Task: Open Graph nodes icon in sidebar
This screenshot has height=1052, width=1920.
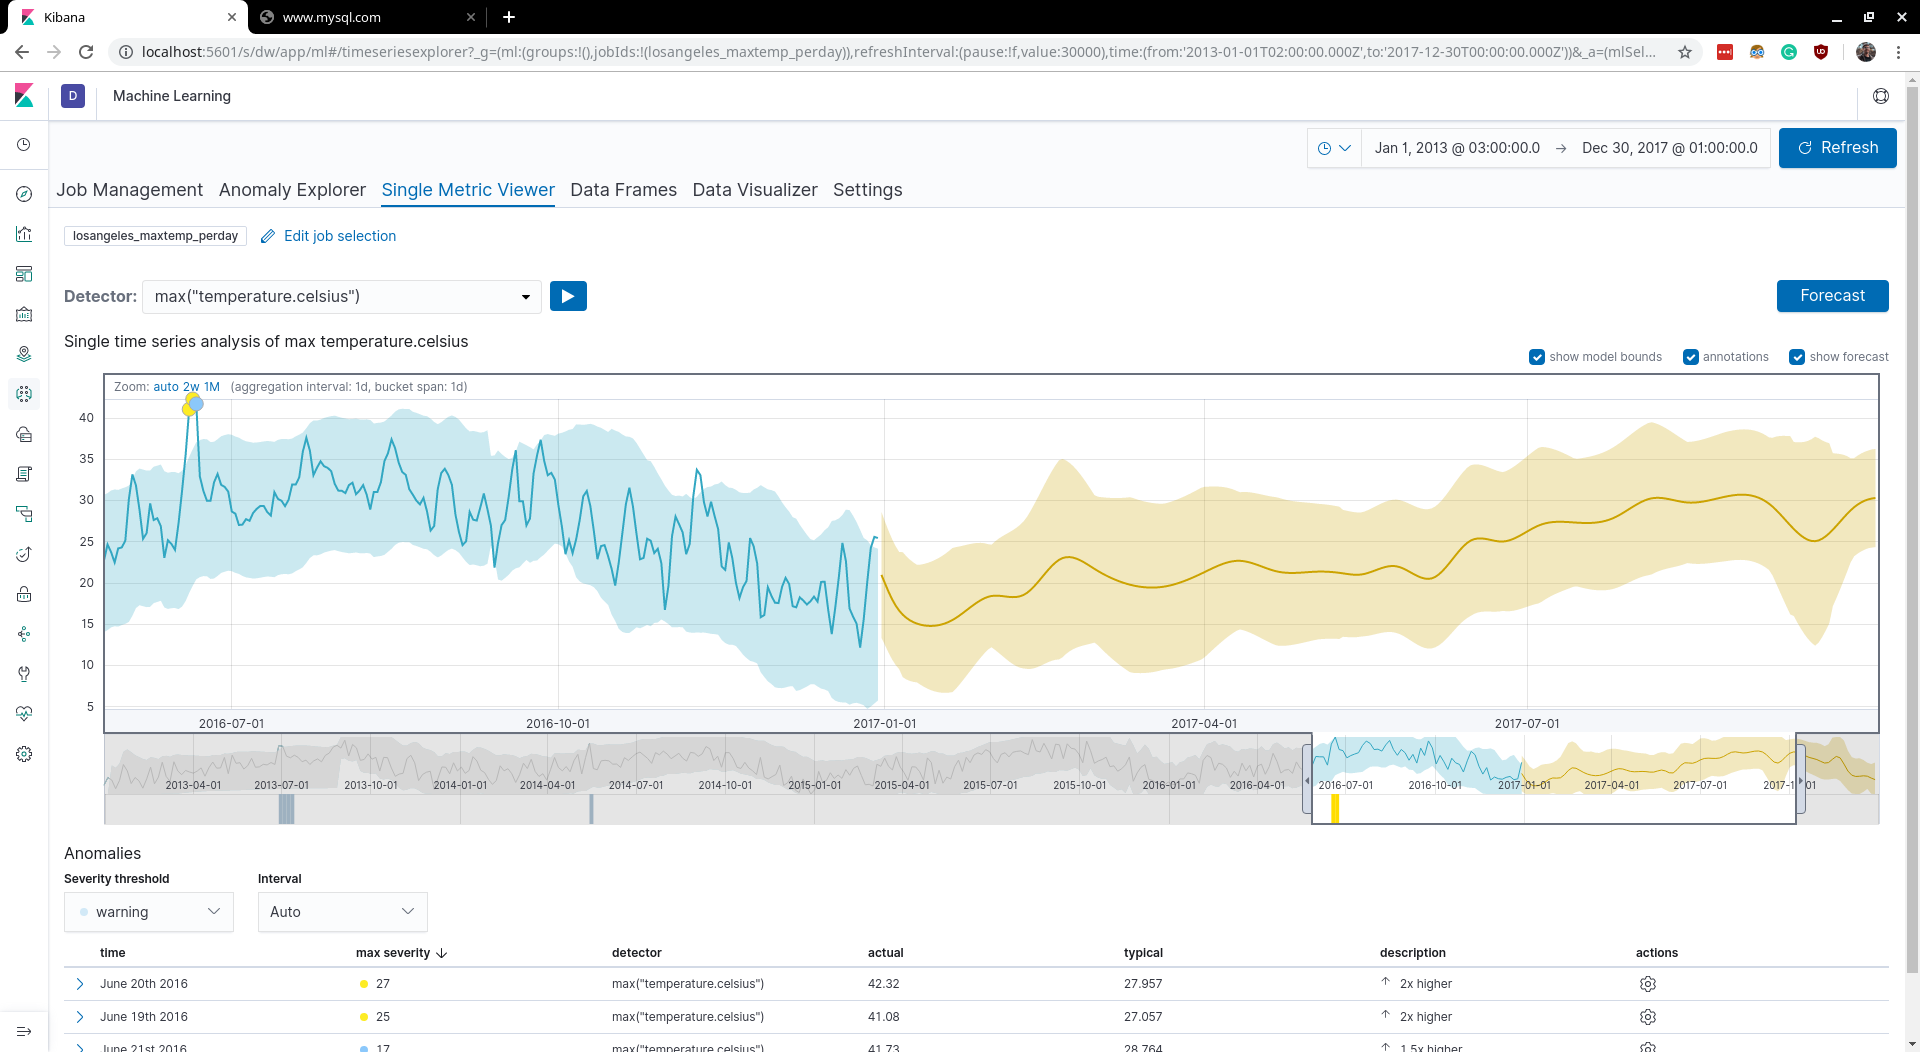Action: coord(24,634)
